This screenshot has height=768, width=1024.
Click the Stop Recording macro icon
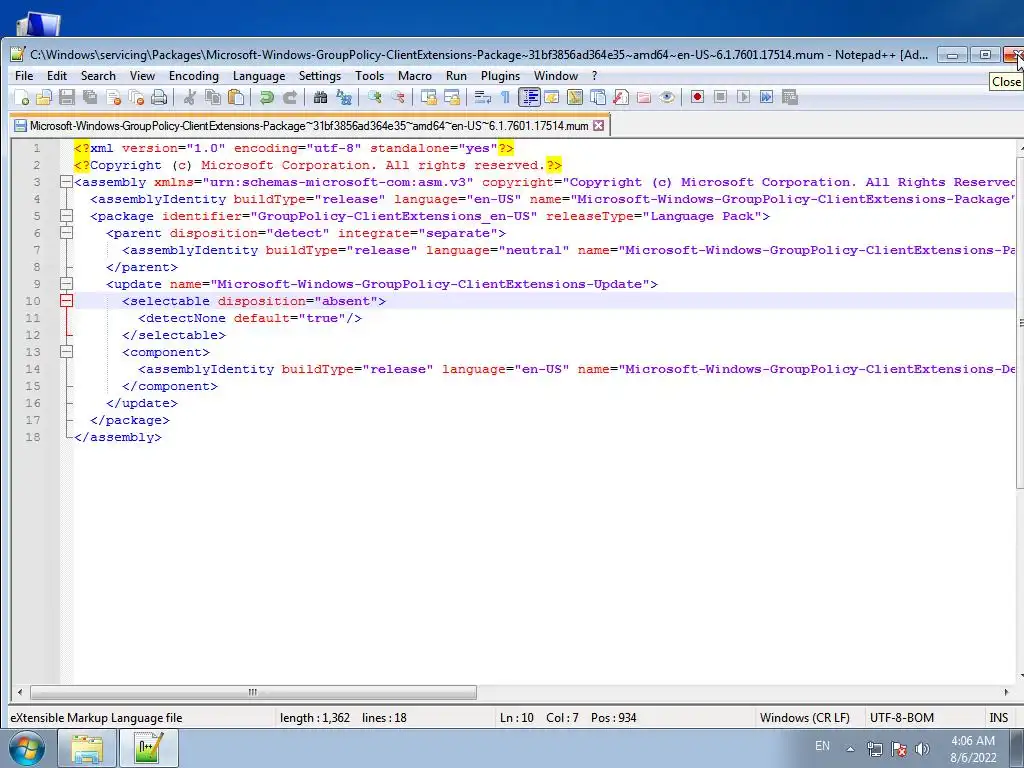pyautogui.click(x=720, y=98)
